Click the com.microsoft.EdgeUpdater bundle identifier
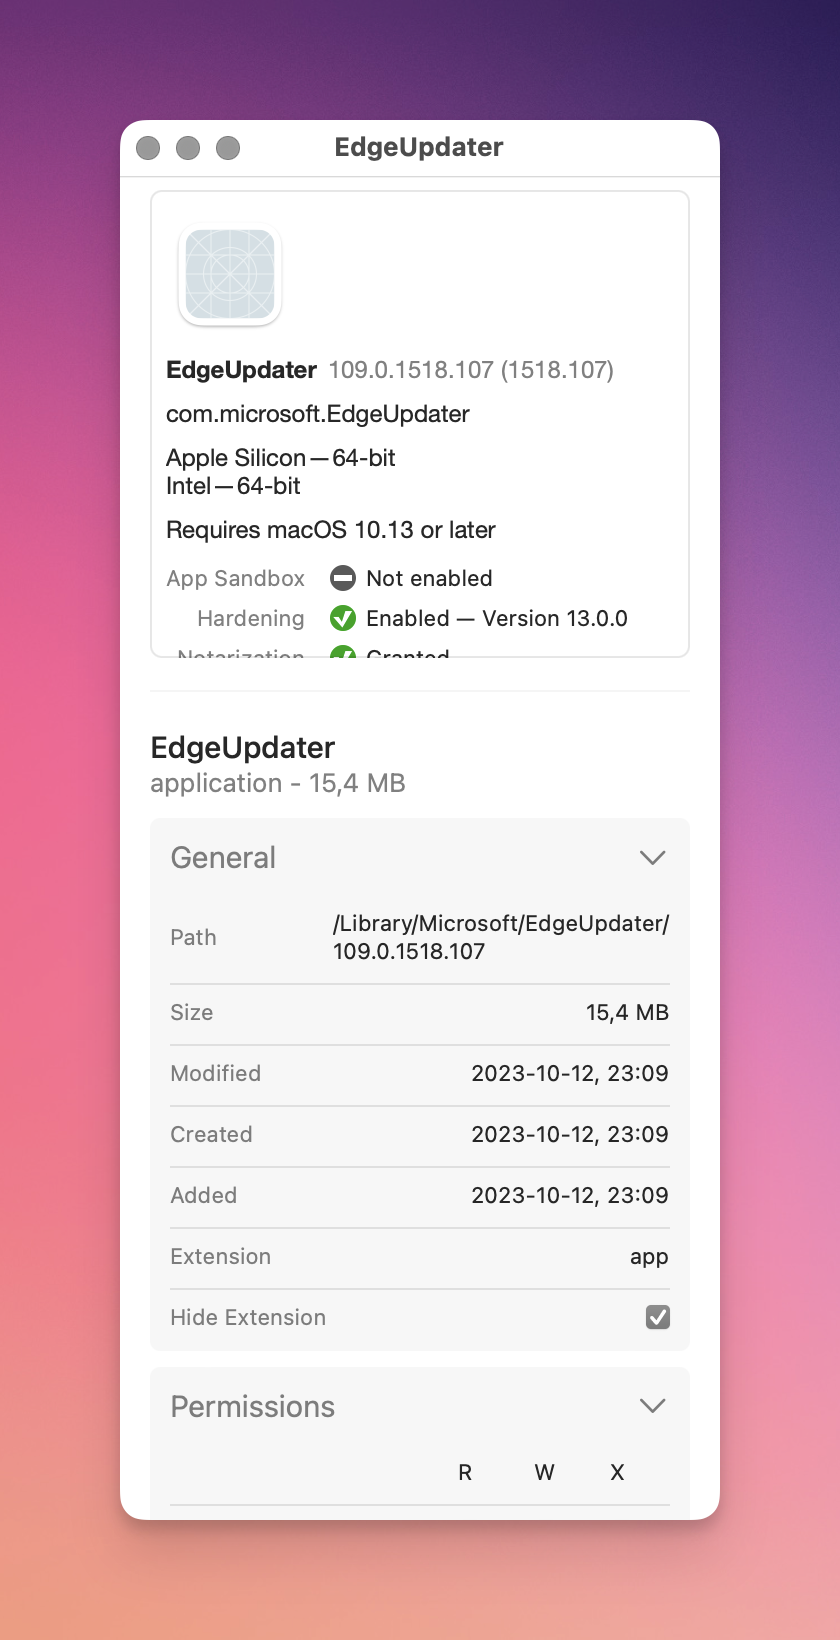 [317, 414]
